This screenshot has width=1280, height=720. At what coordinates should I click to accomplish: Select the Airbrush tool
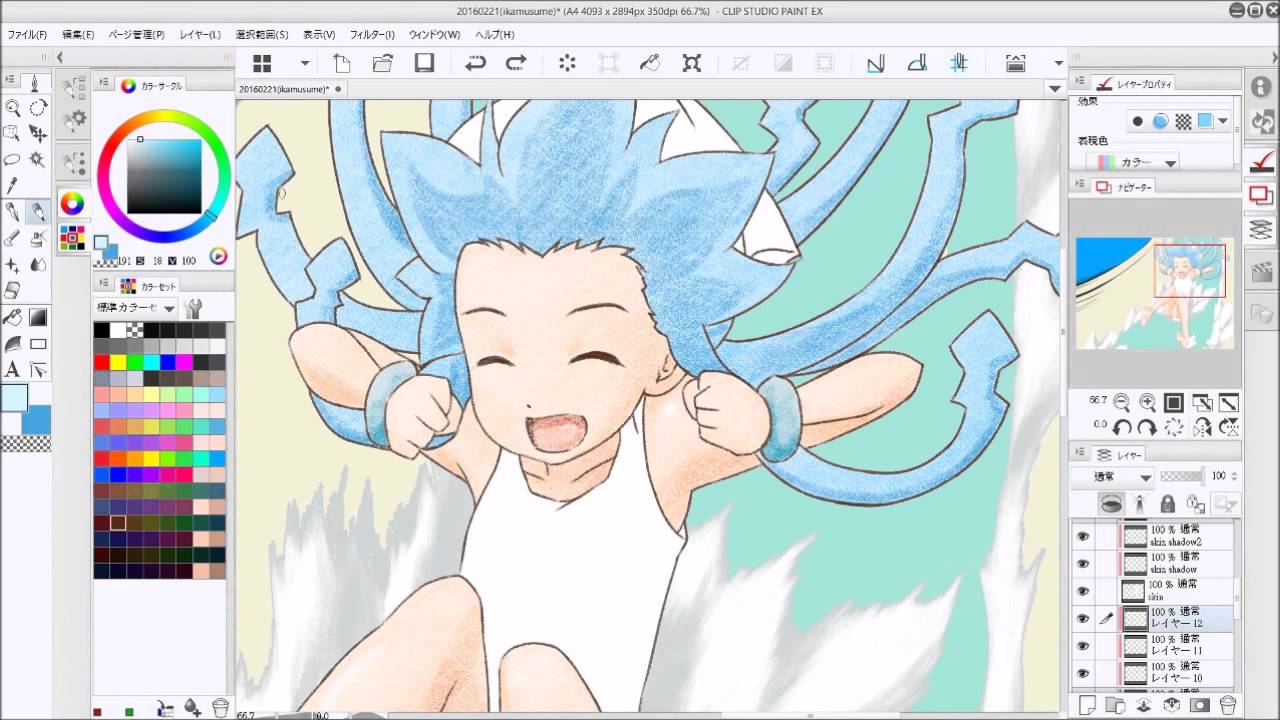[38, 238]
